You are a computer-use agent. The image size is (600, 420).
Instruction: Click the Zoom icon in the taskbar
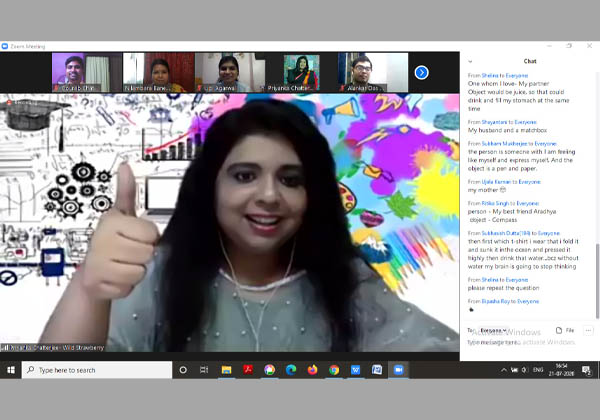[398, 369]
